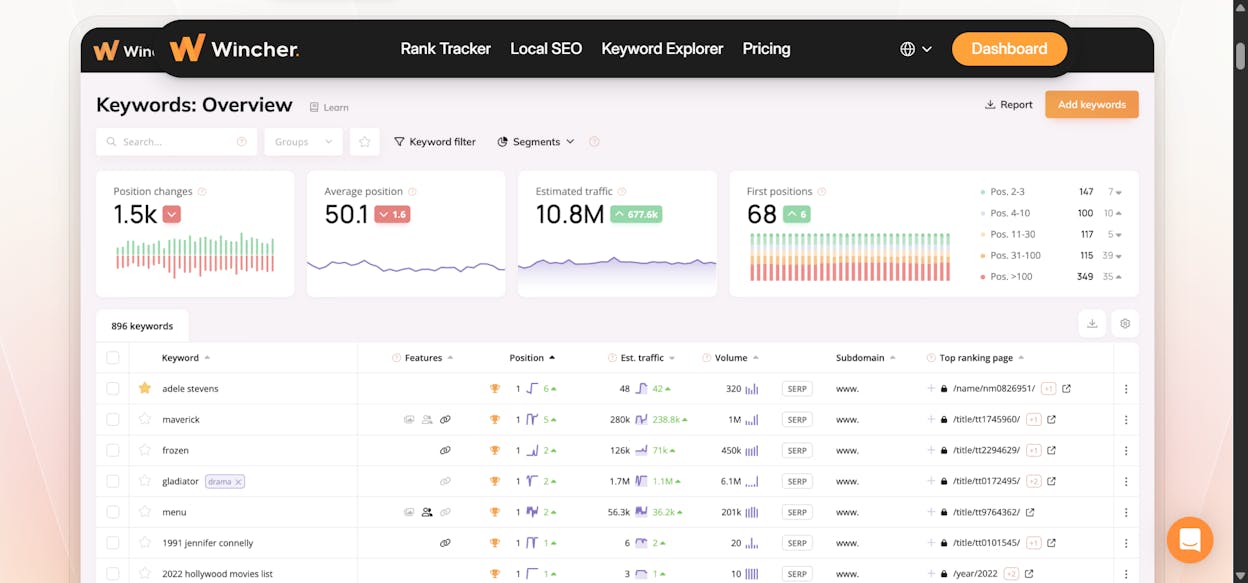Open SERP for gladiator

point(797,482)
